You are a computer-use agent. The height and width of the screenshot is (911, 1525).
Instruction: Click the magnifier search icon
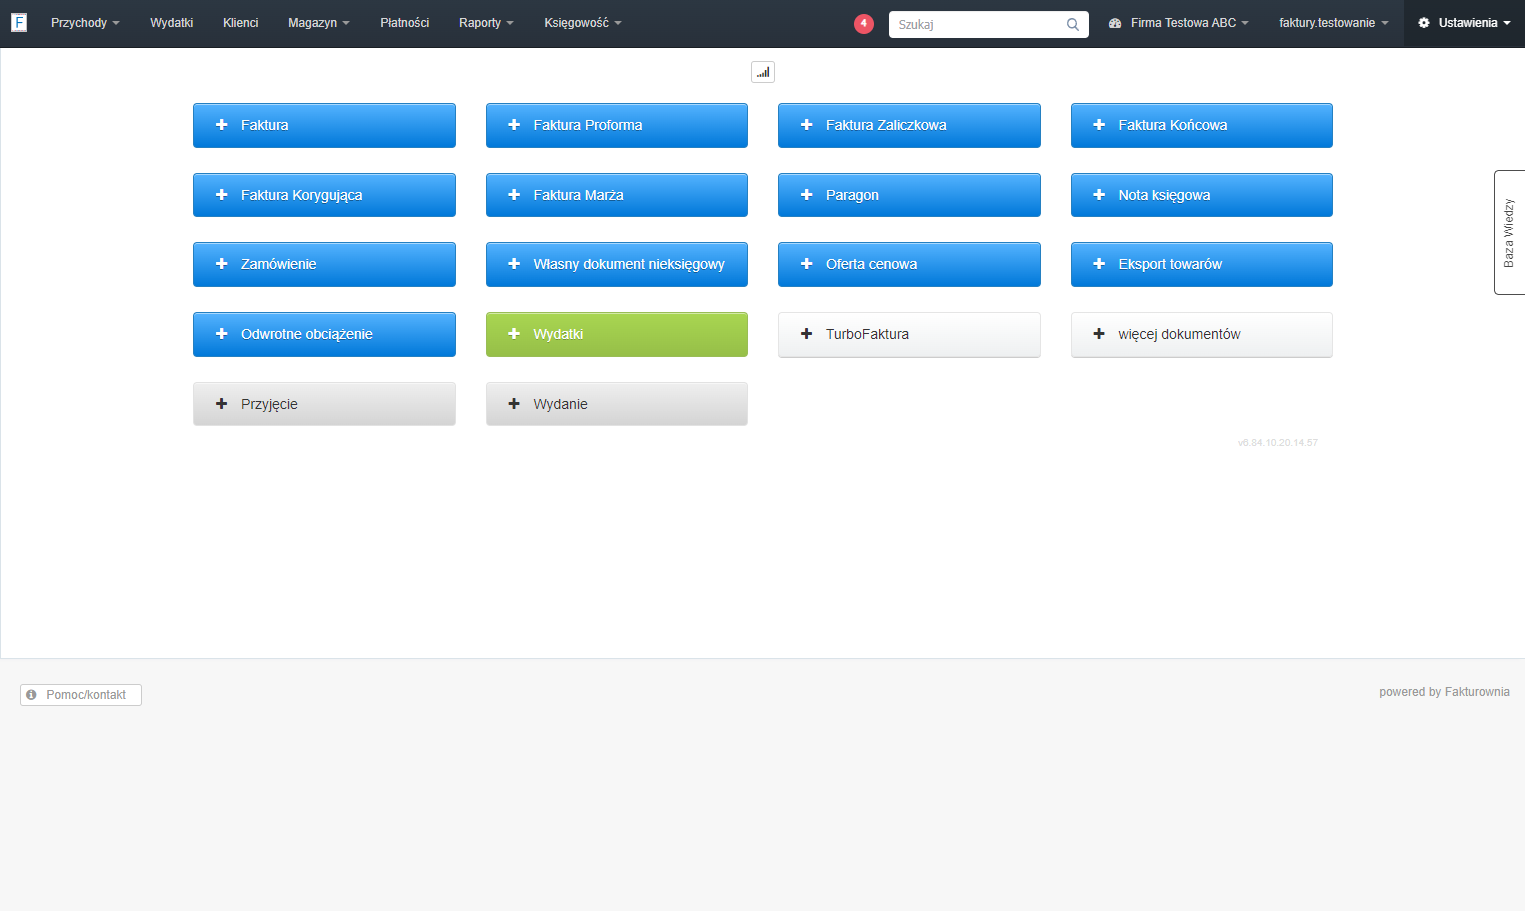[x=1073, y=24]
